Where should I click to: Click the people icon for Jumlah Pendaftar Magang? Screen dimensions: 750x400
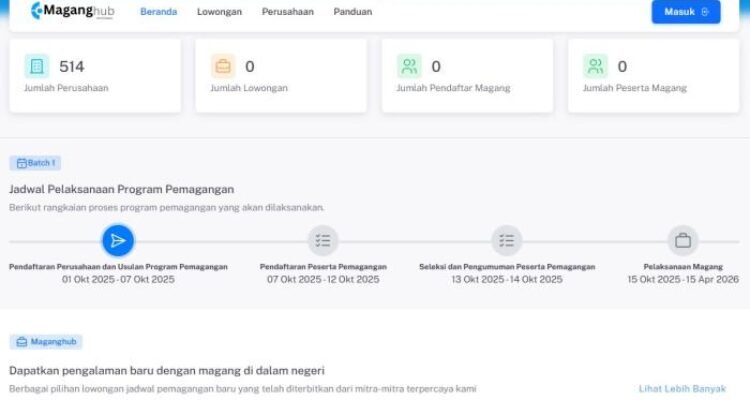pyautogui.click(x=409, y=67)
